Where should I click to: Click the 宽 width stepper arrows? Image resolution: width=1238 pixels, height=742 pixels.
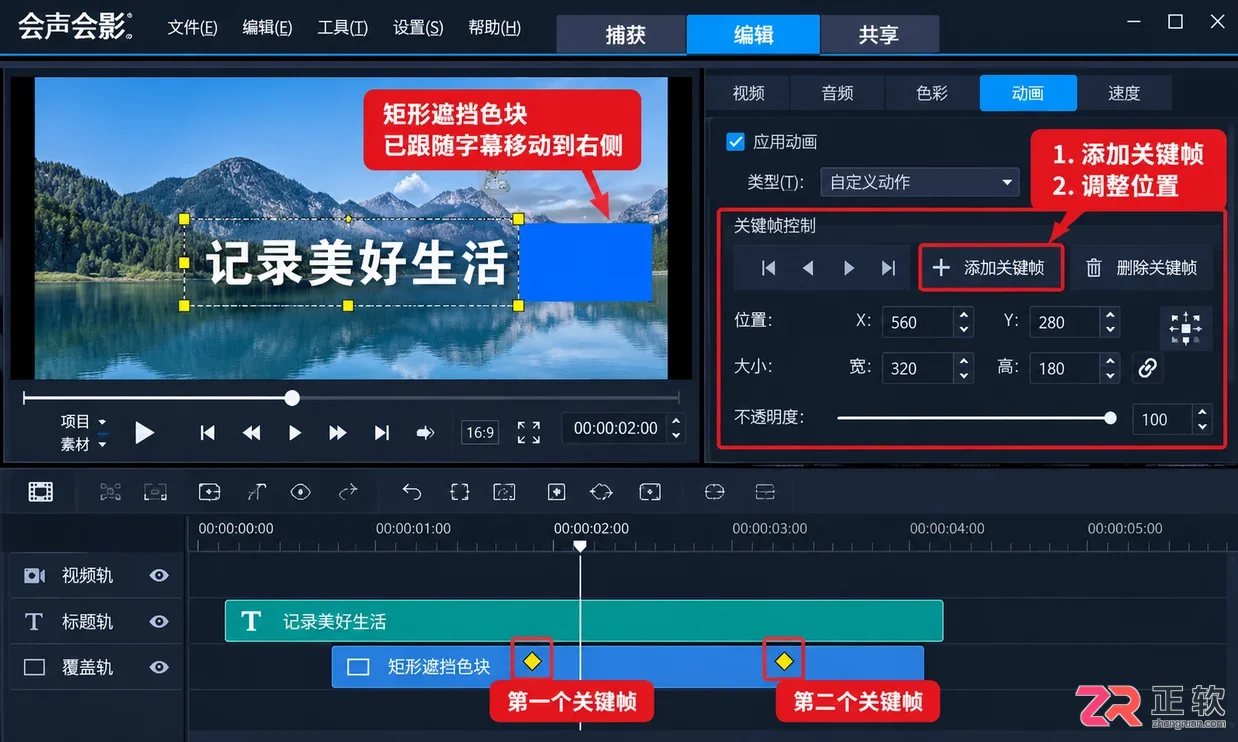point(963,368)
